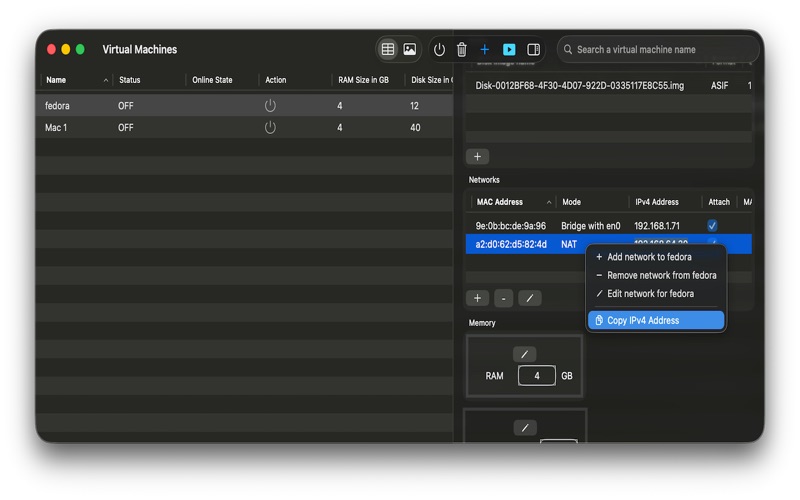Toggle Attach checkbox for 9e:0b:bc:de:9a:96

pos(712,226)
